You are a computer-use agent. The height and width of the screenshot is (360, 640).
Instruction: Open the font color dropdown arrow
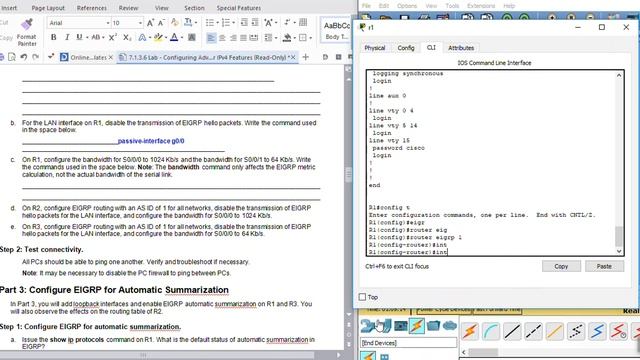click(182, 38)
